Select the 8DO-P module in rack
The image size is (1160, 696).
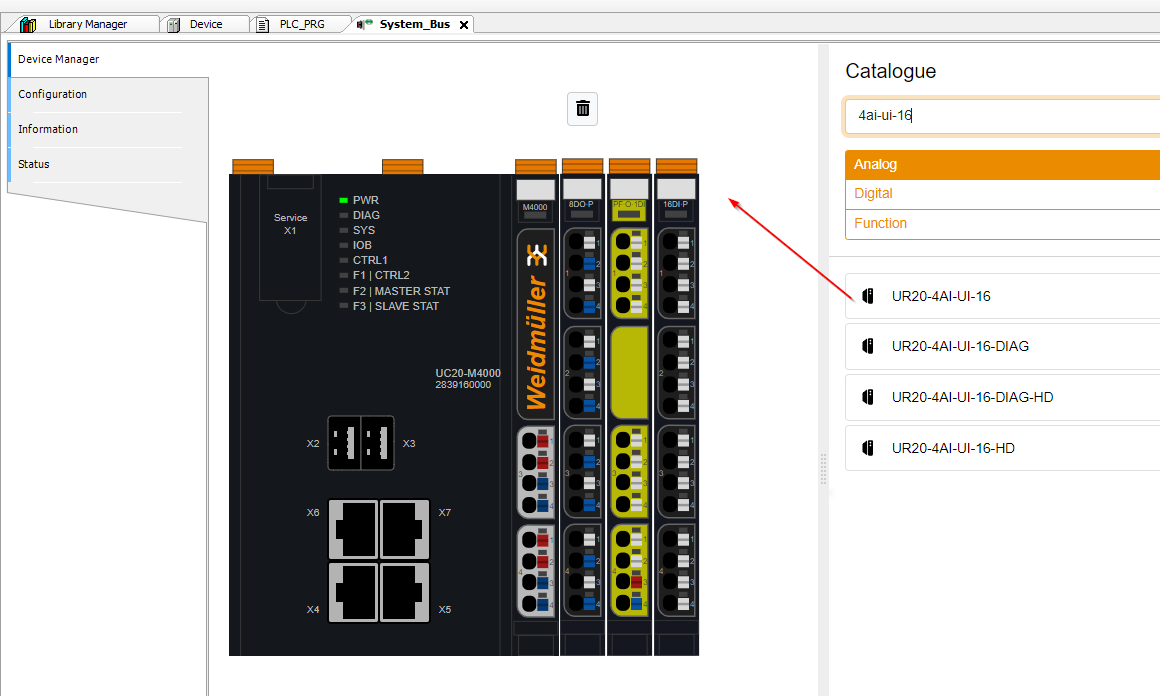click(x=582, y=407)
